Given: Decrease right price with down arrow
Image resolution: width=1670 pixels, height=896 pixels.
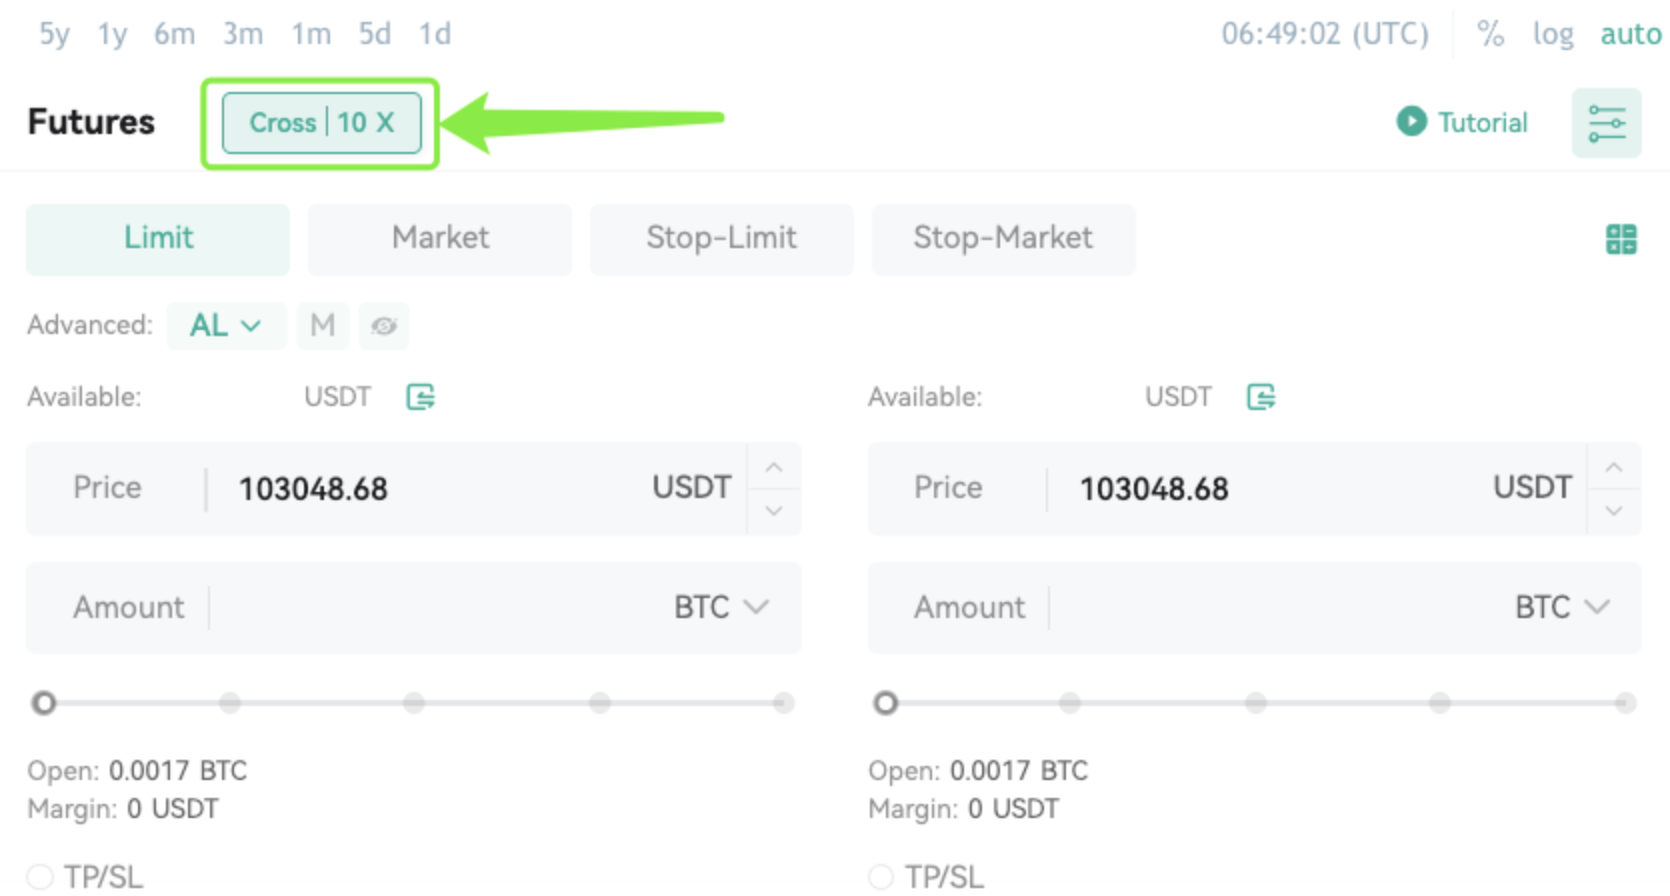Looking at the screenshot, I should click(x=1613, y=511).
